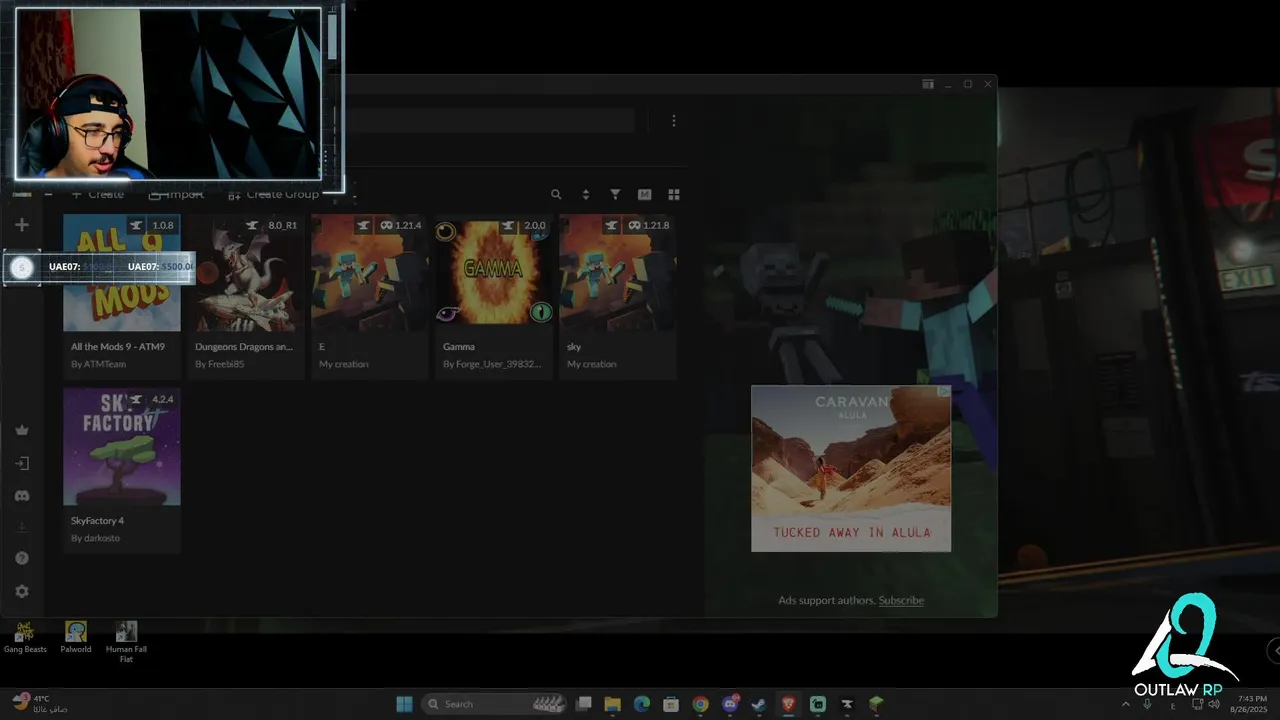Click the sign-in arrow icon in sidebar
The width and height of the screenshot is (1280, 720).
coord(22,463)
